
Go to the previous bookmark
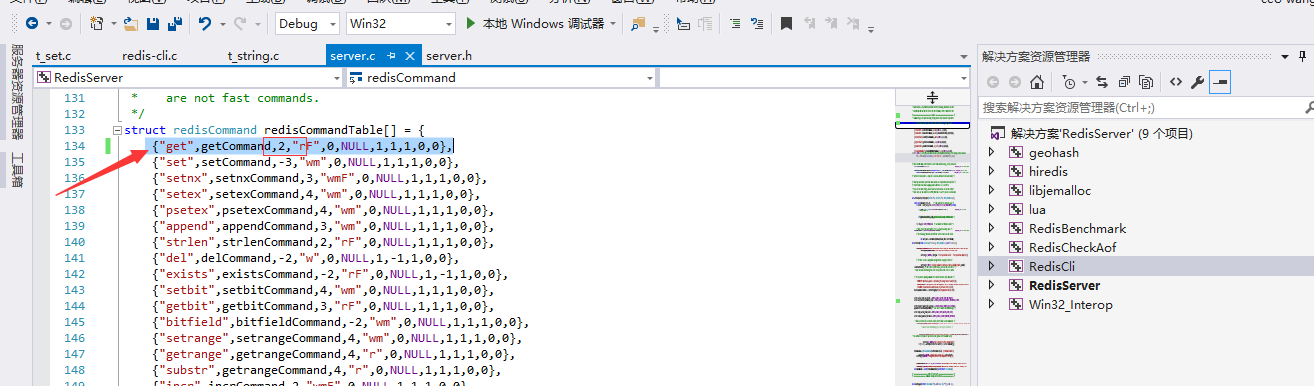click(x=810, y=23)
